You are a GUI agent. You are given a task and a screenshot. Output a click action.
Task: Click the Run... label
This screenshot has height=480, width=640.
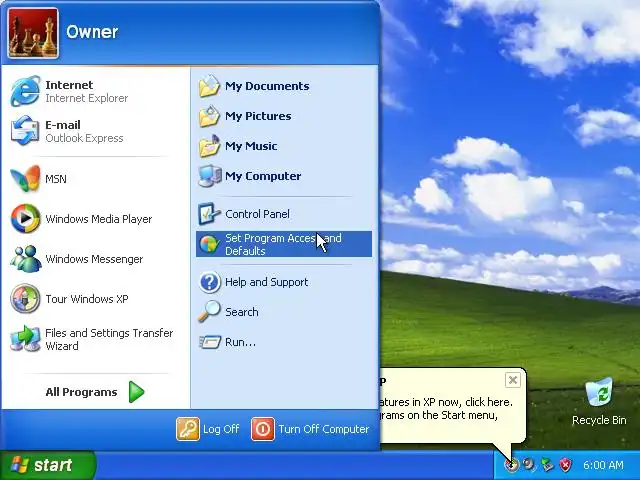click(240, 342)
